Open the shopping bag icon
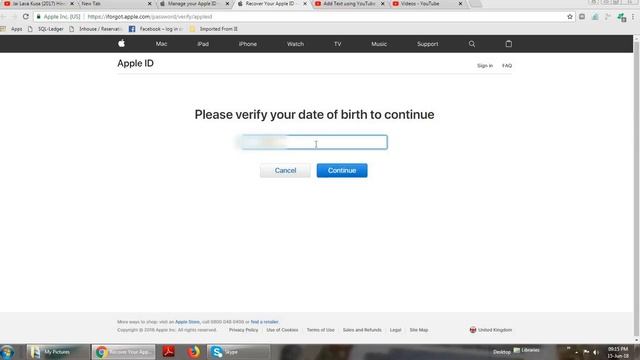This screenshot has width=640, height=360. coord(509,44)
